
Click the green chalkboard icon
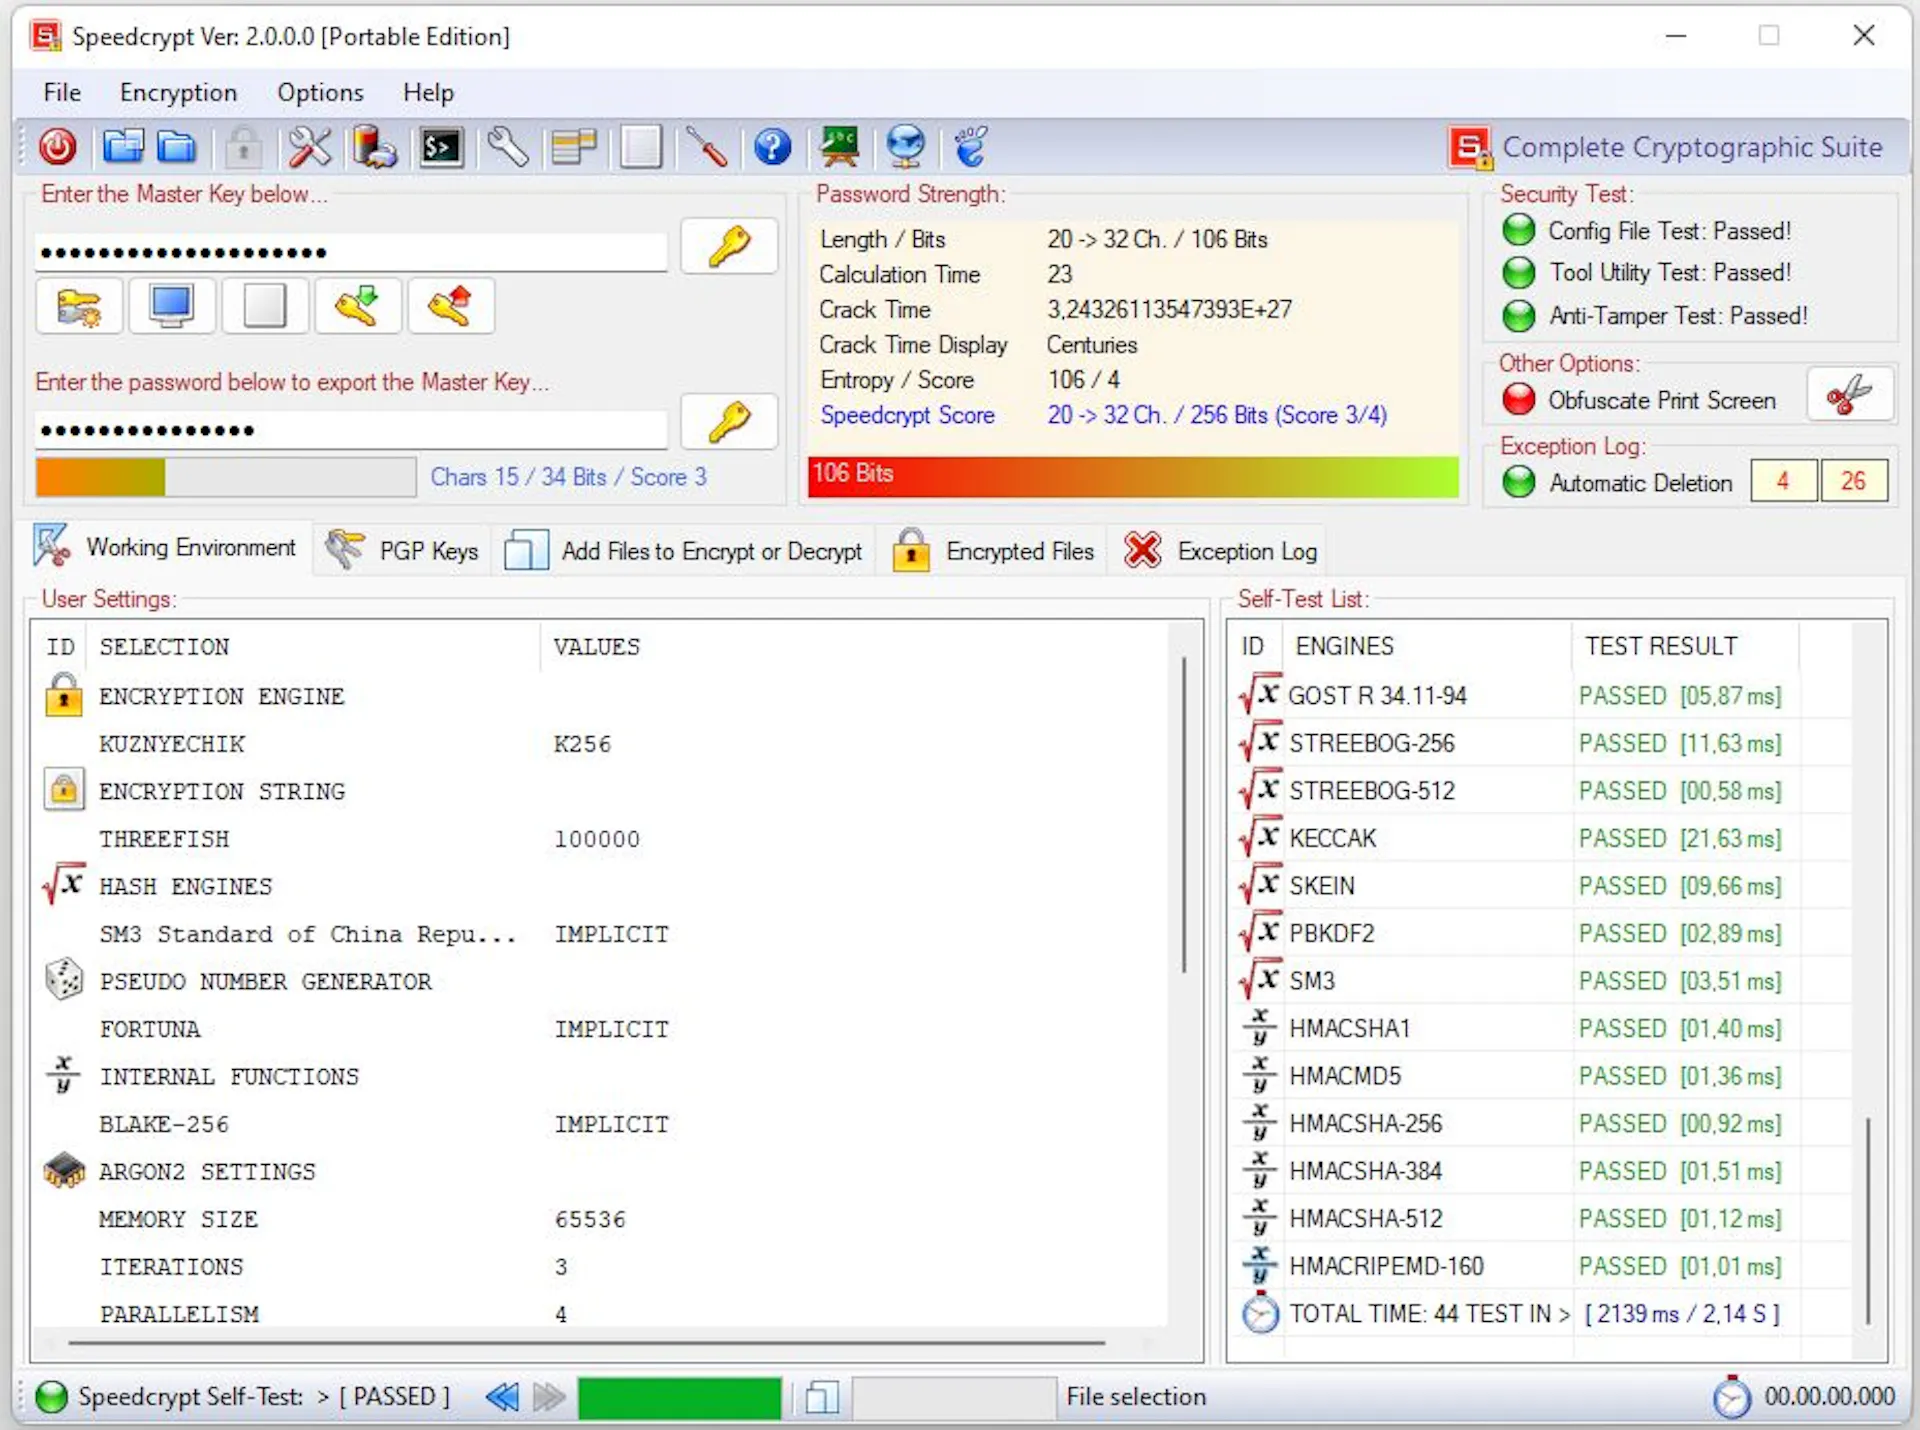[839, 147]
